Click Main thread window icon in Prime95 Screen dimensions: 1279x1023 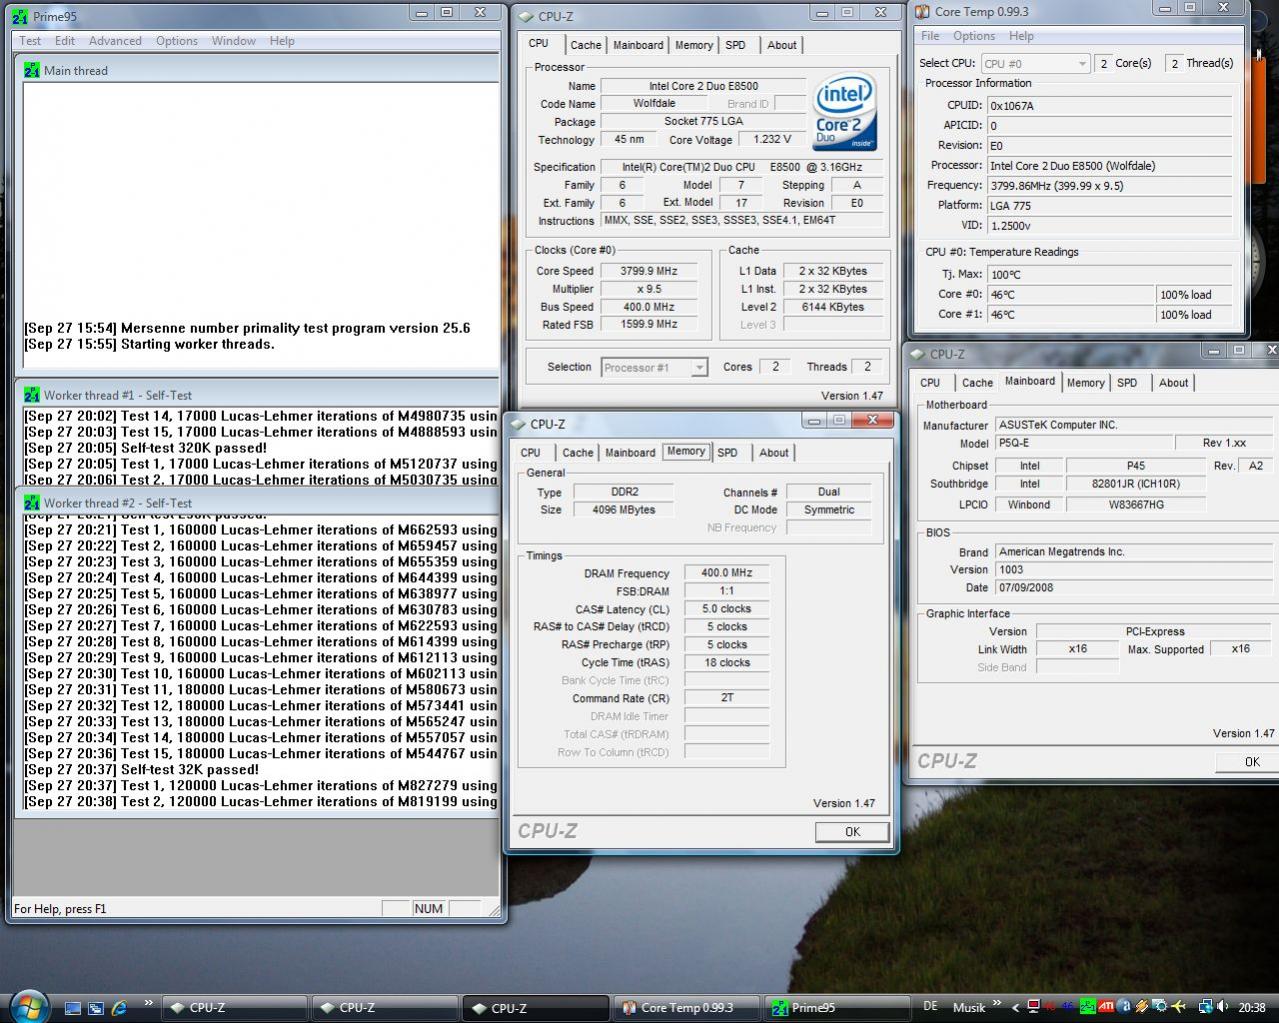31,70
